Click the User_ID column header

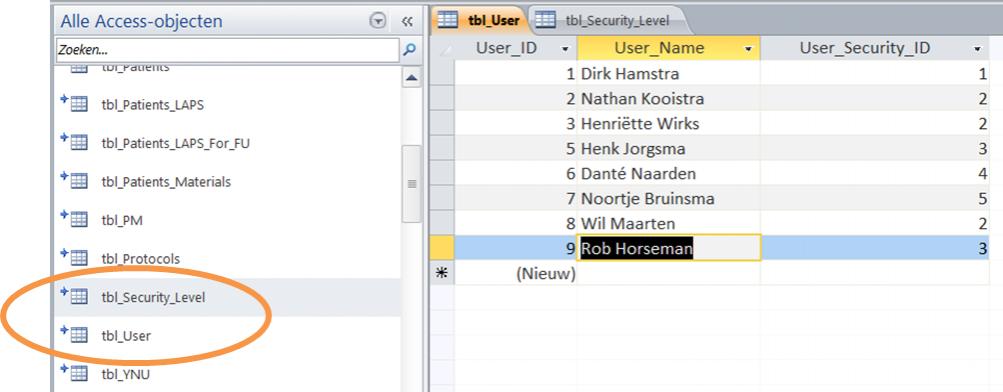pos(516,48)
